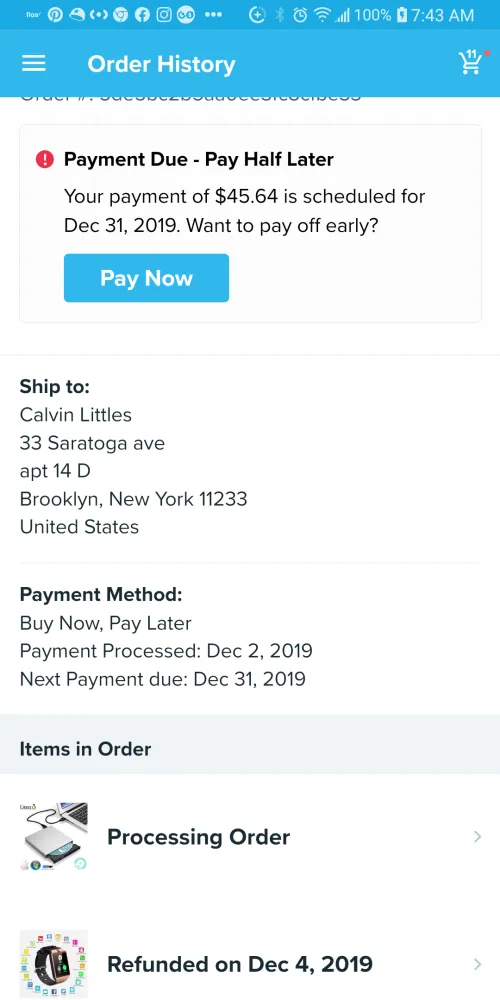
Task: Tap the alarm clock status icon
Action: click(x=300, y=15)
